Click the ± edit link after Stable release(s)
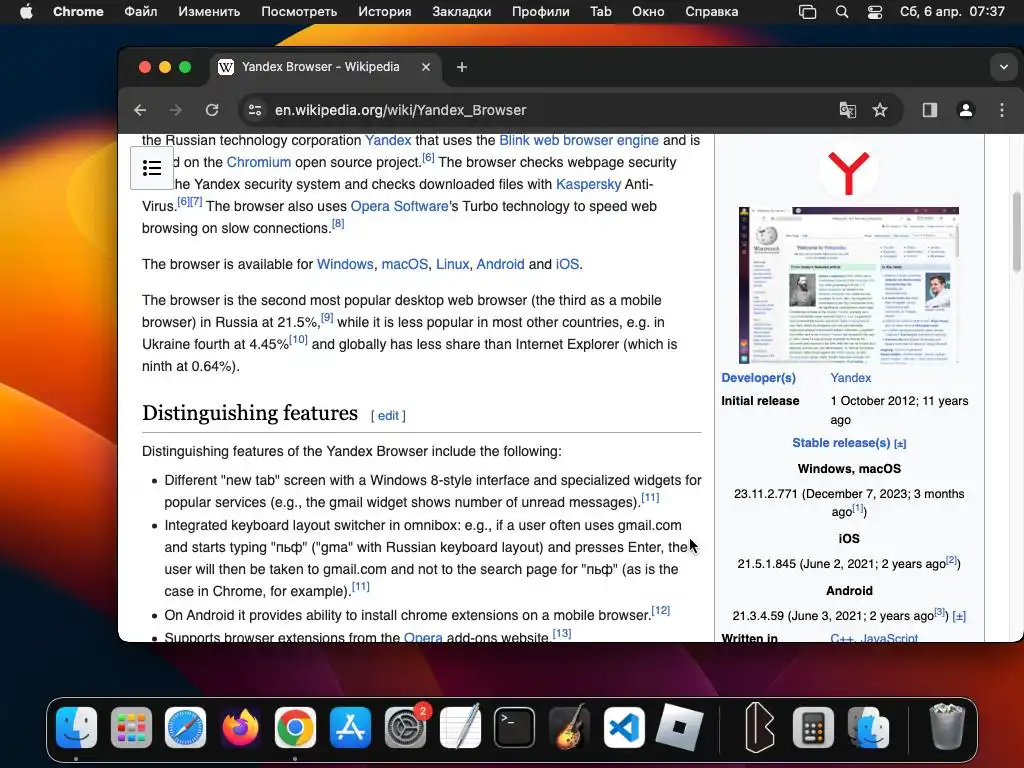Screen dimensions: 1024x768 (x=900, y=443)
